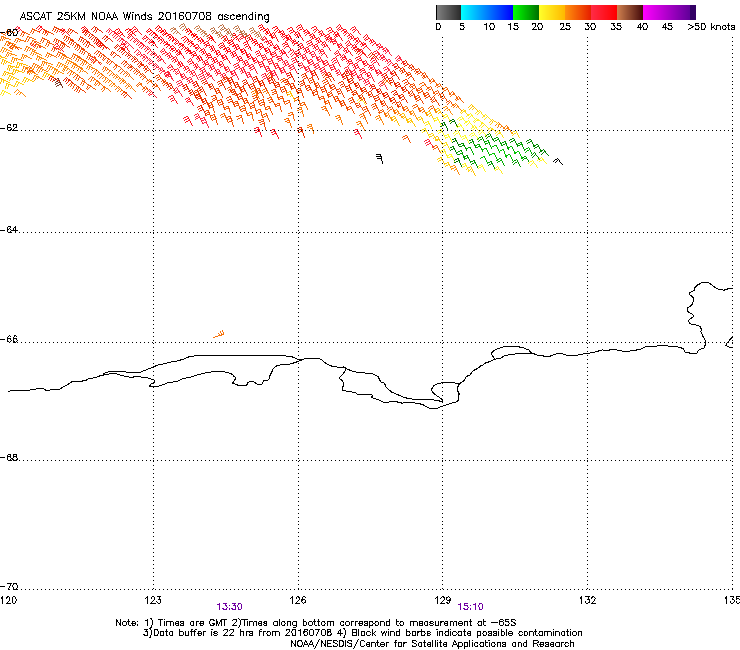Click the longitude label 129
This screenshot has width=740, height=650.
pyautogui.click(x=443, y=600)
